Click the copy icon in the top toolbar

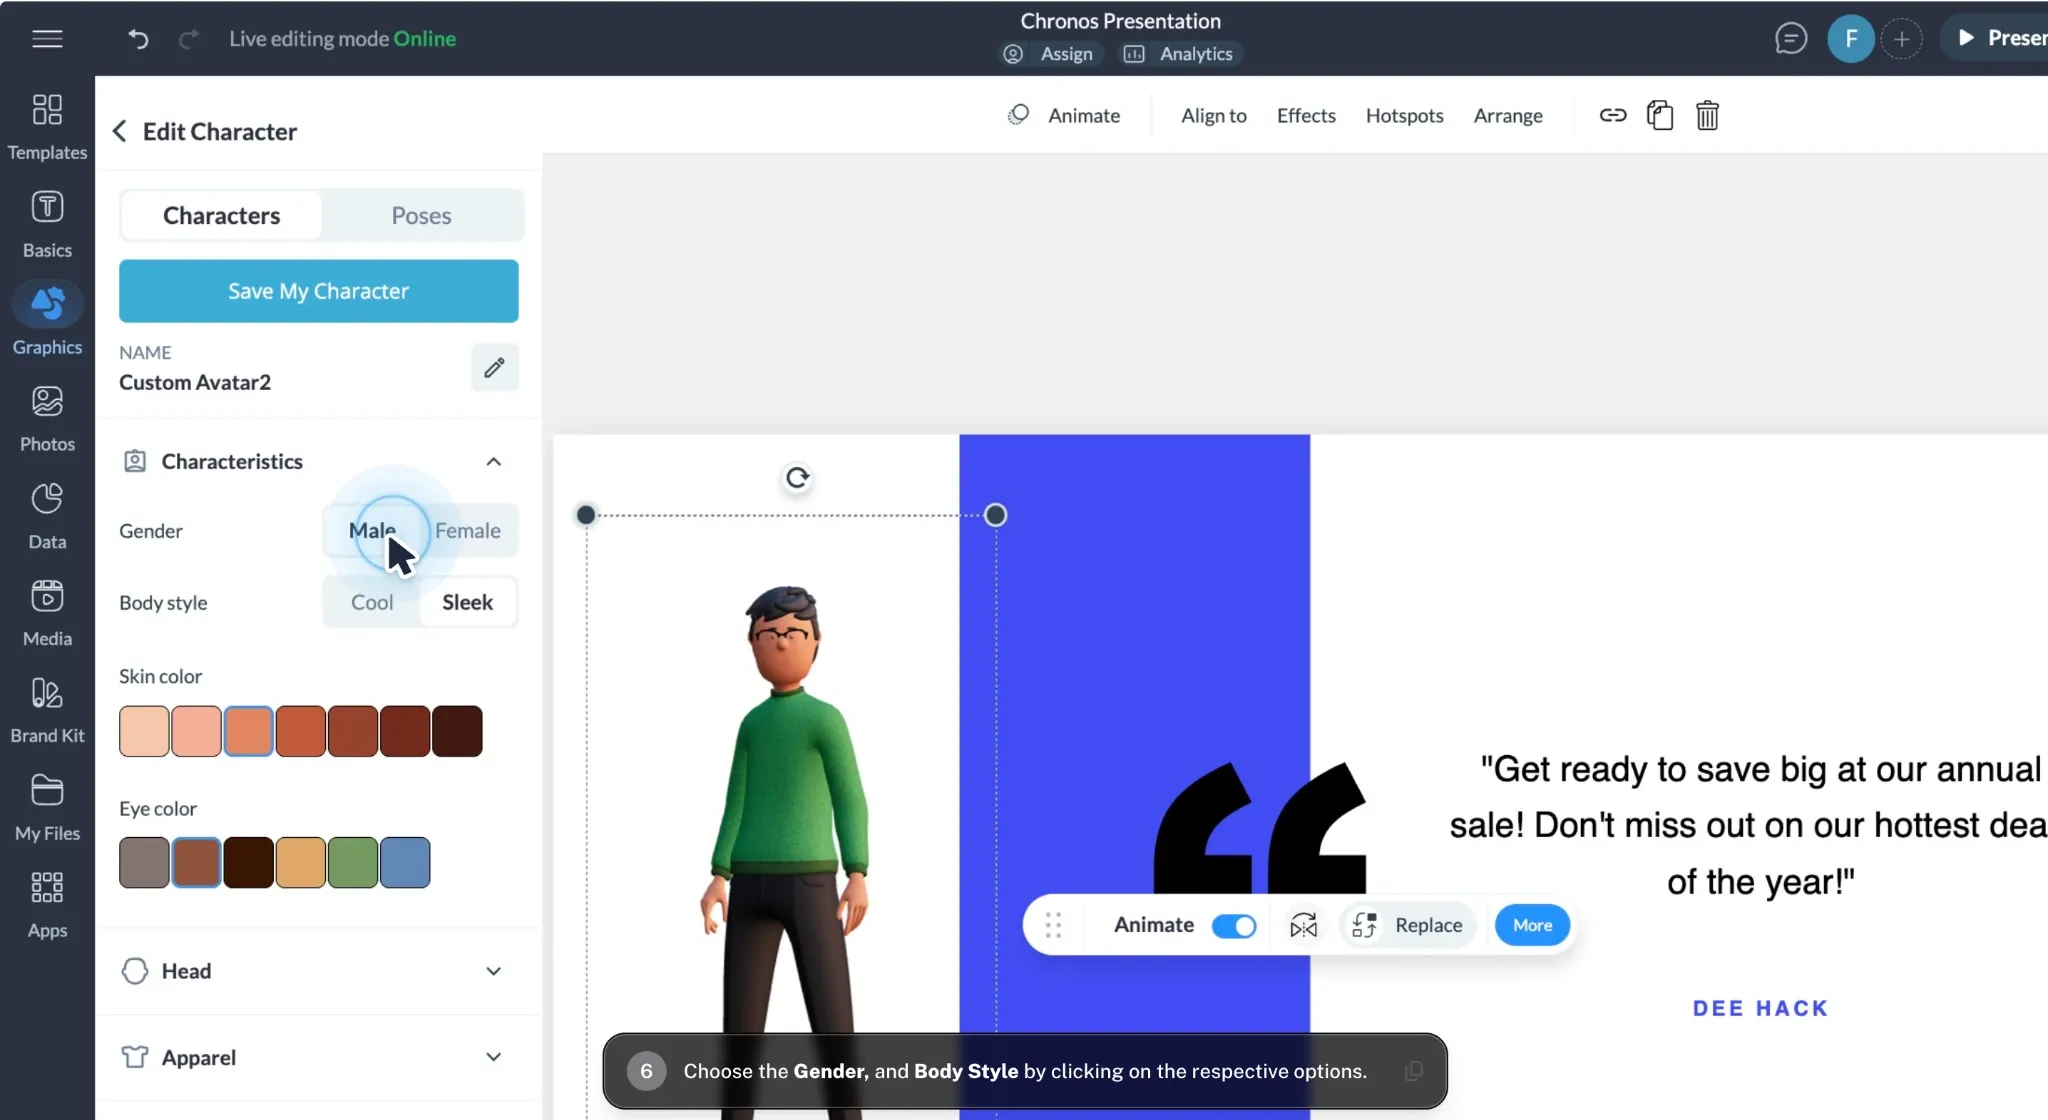1660,115
